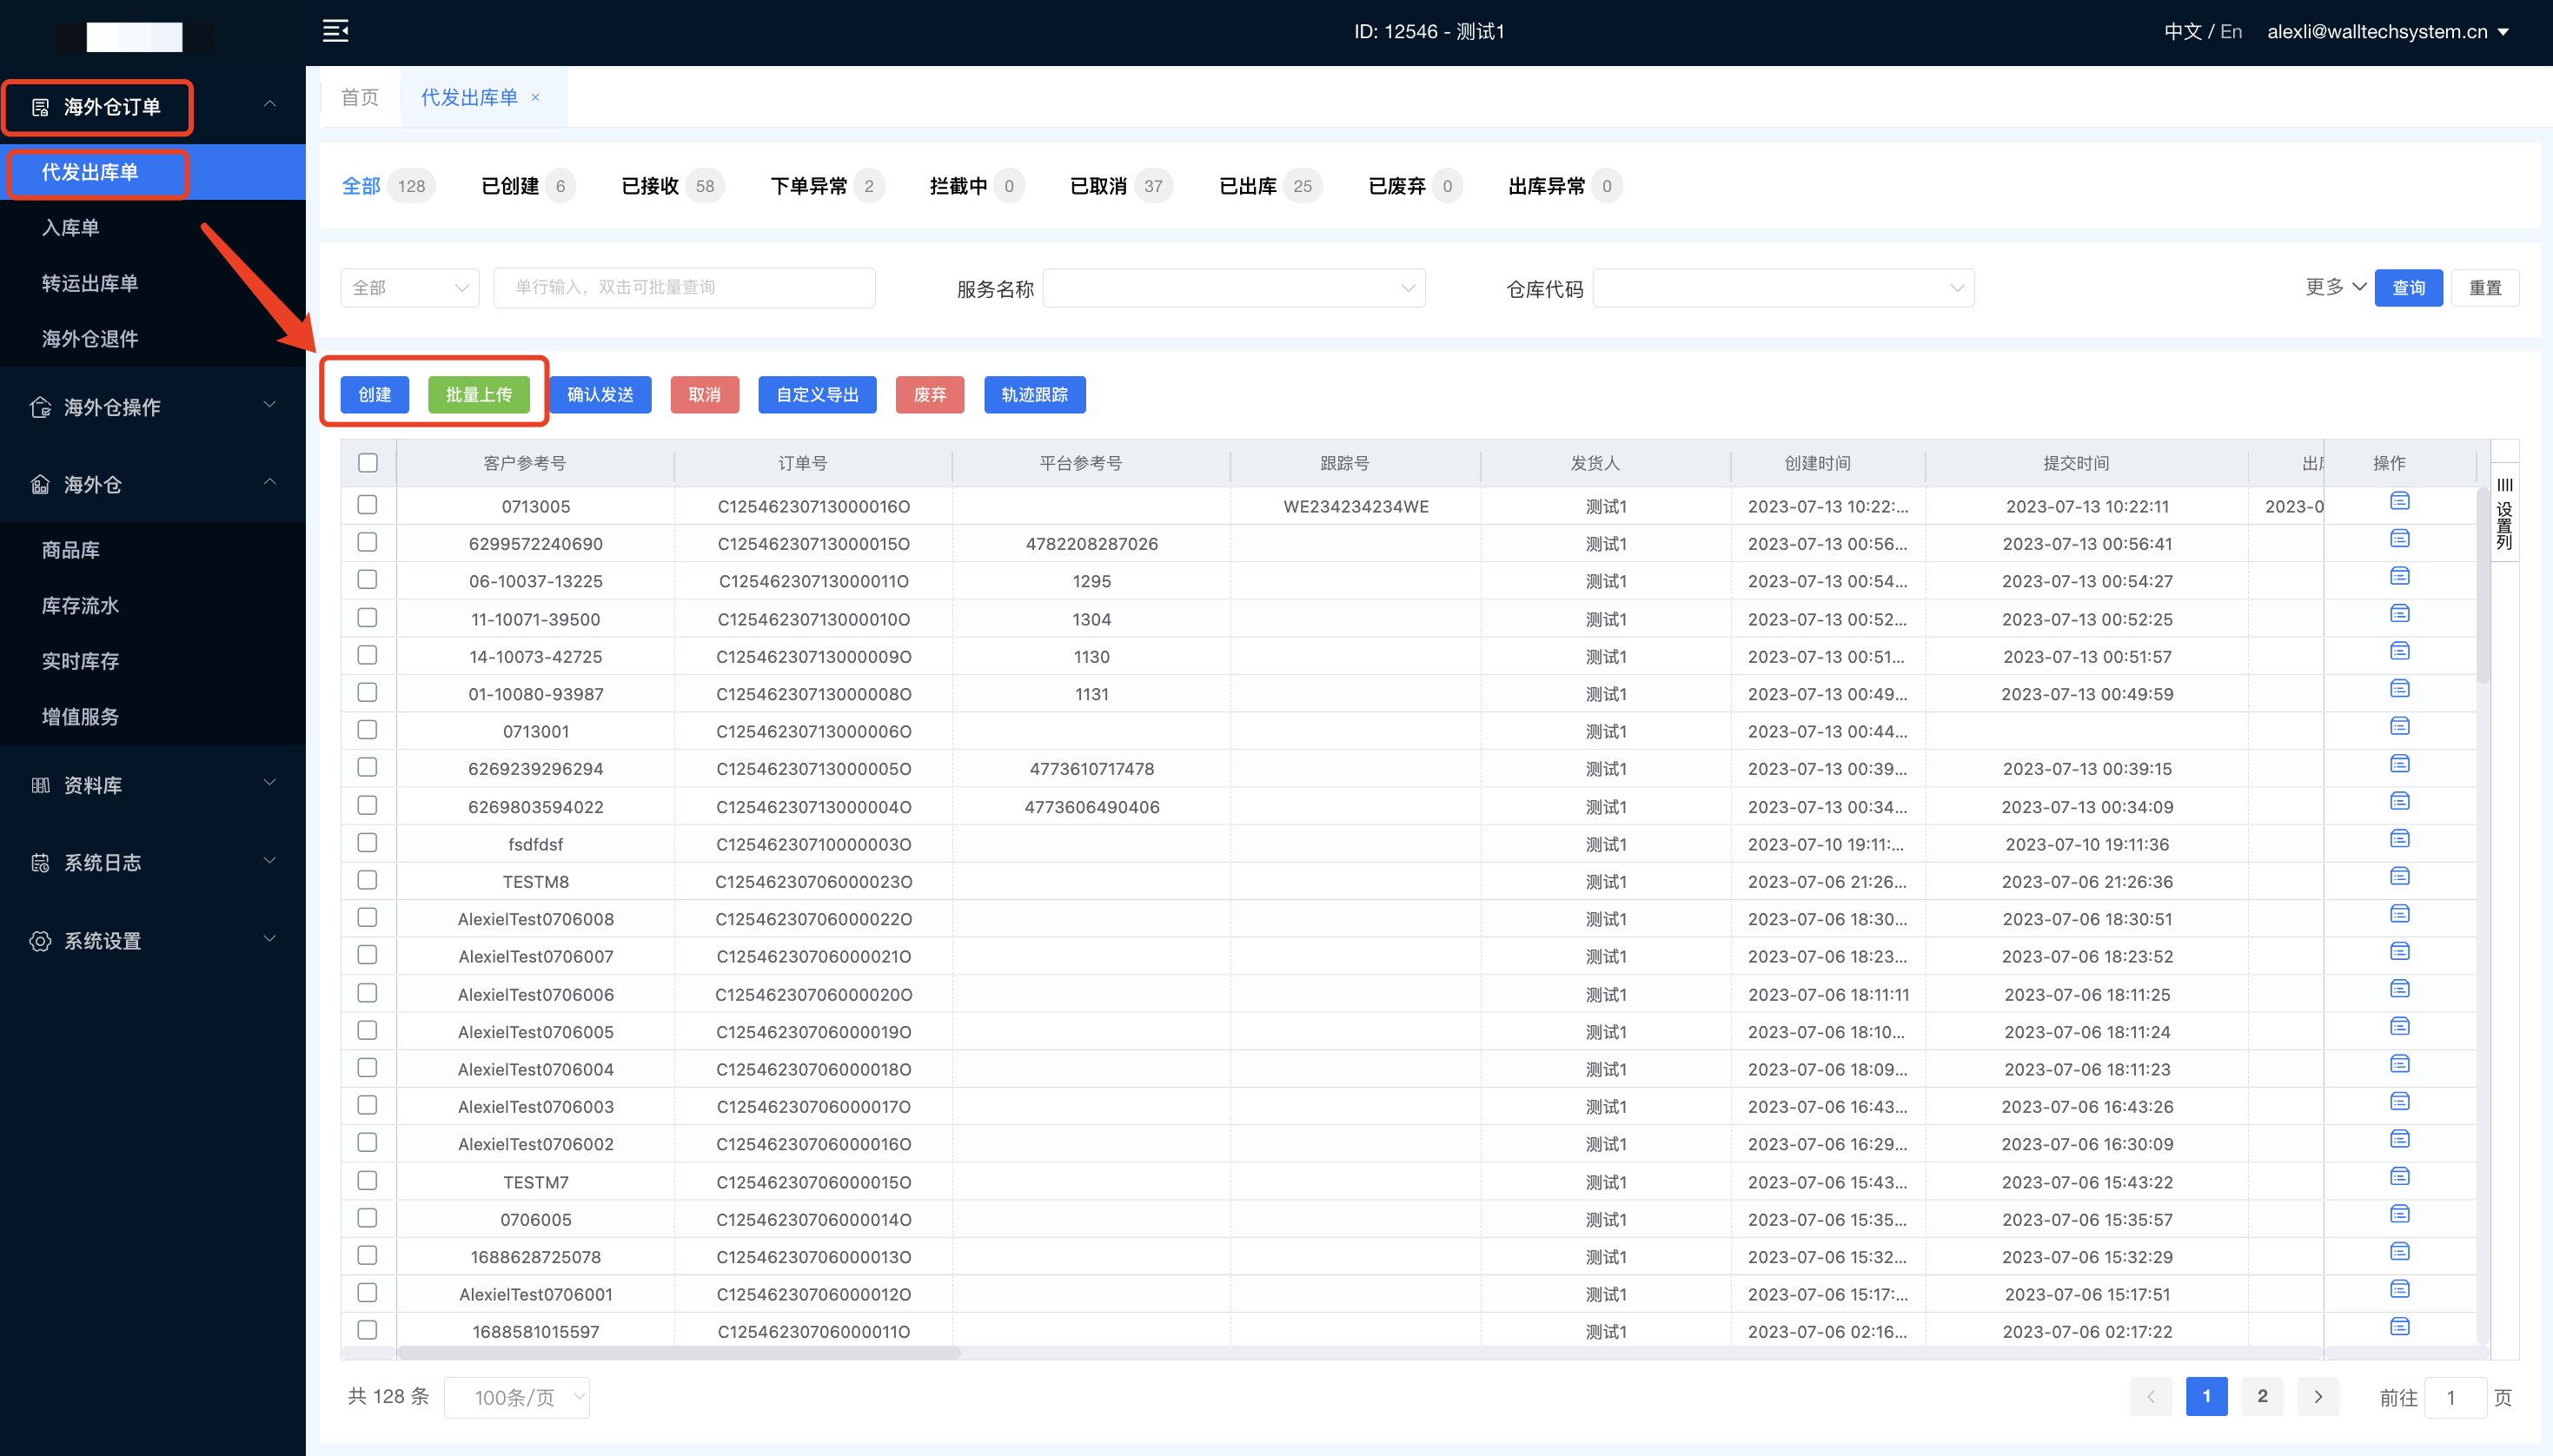The width and height of the screenshot is (2553, 1456).
Task: Open details icon for order 1688581015597
Action: (2399, 1327)
